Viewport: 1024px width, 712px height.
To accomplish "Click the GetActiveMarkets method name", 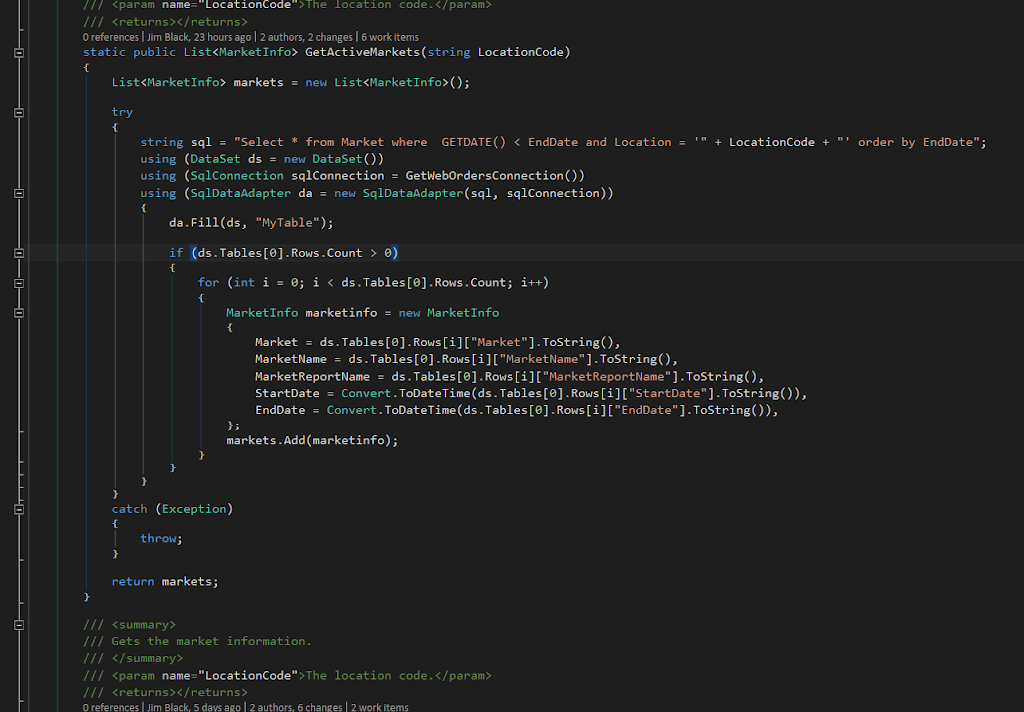I will coord(362,52).
